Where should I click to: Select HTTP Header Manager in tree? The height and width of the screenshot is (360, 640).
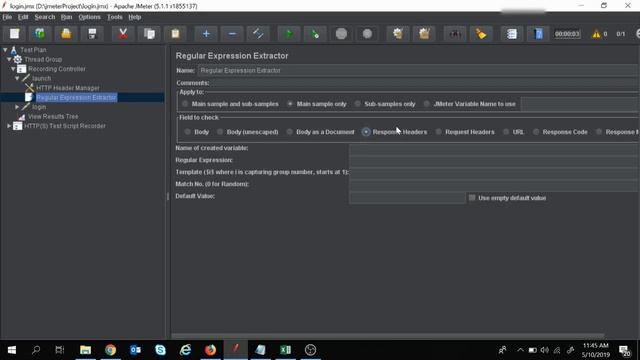click(x=68, y=88)
